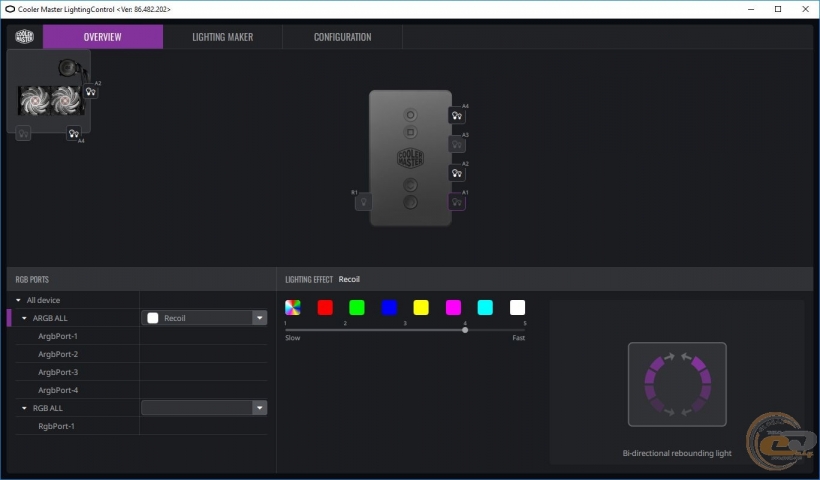Collapse the All device tree node
This screenshot has height=480, width=820.
(18, 300)
